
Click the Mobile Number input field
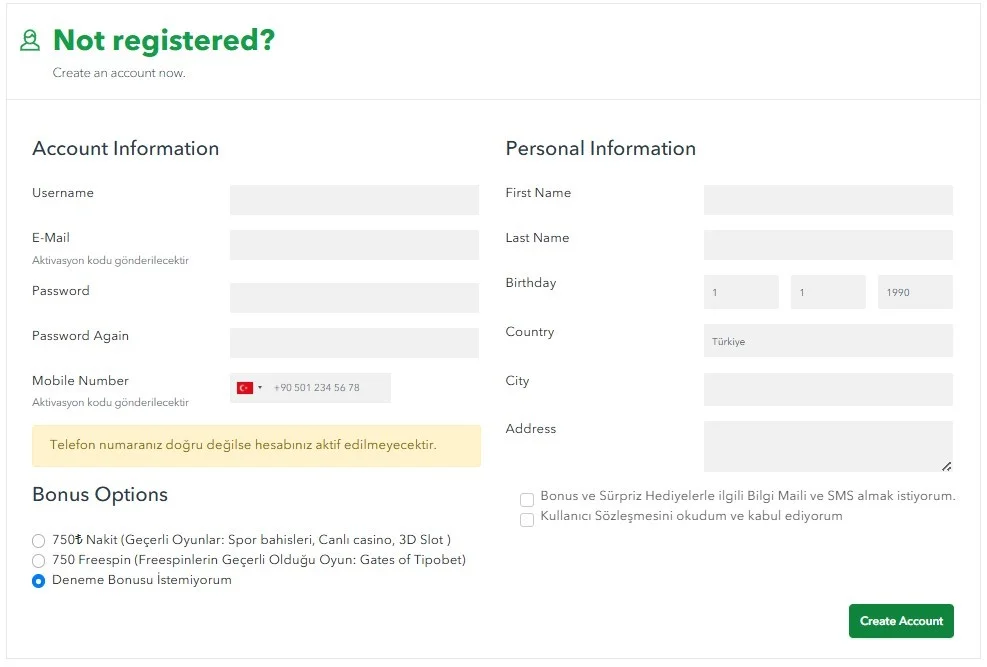(x=328, y=388)
